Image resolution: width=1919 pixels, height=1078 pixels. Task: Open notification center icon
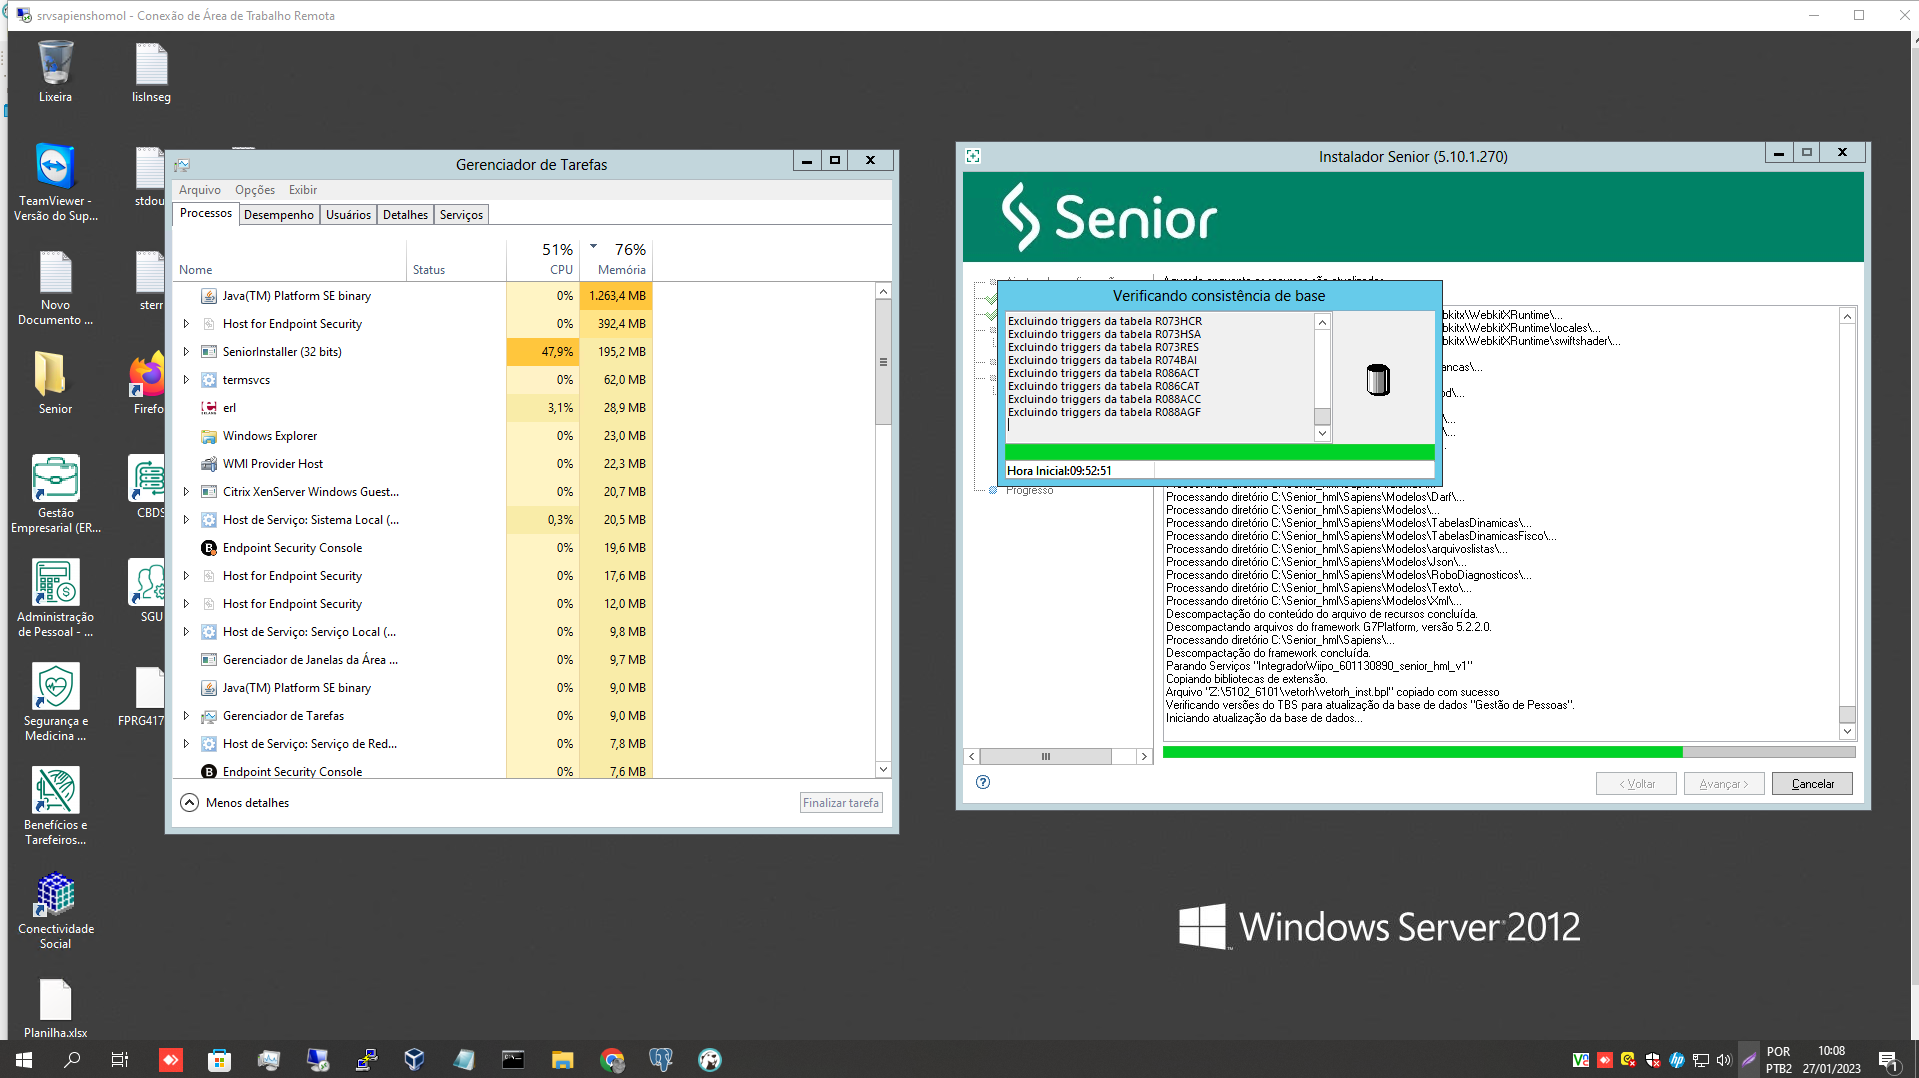pos(1888,1059)
